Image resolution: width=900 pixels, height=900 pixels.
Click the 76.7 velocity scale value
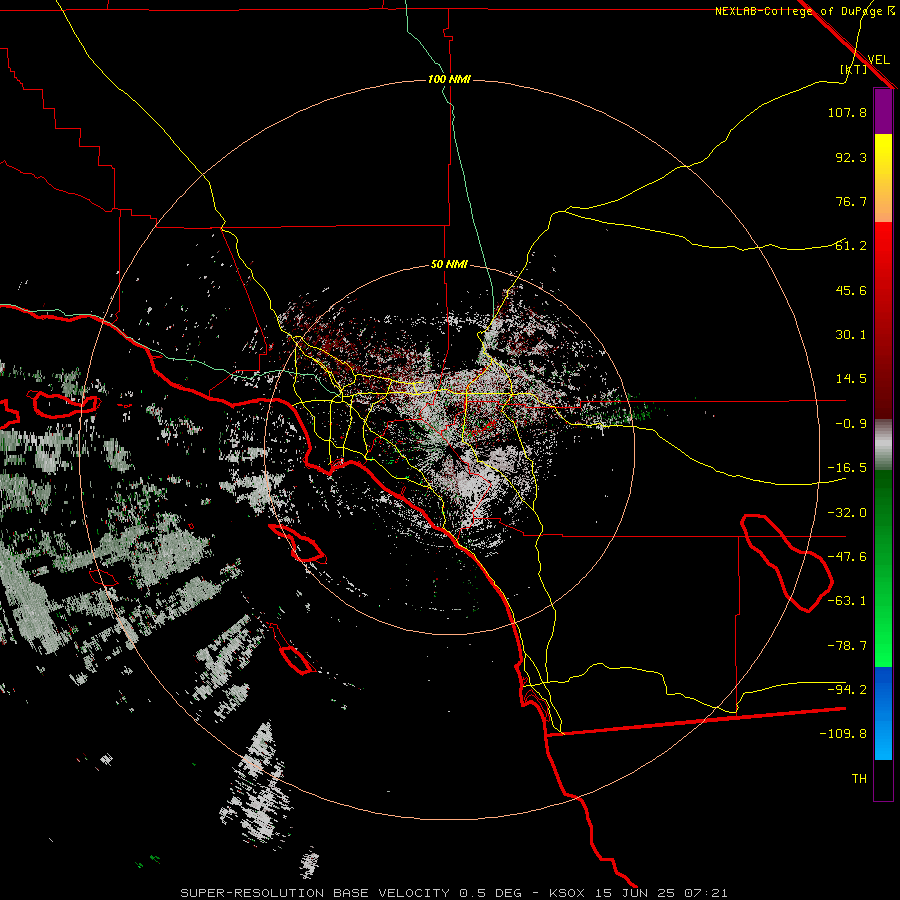[x=851, y=201]
